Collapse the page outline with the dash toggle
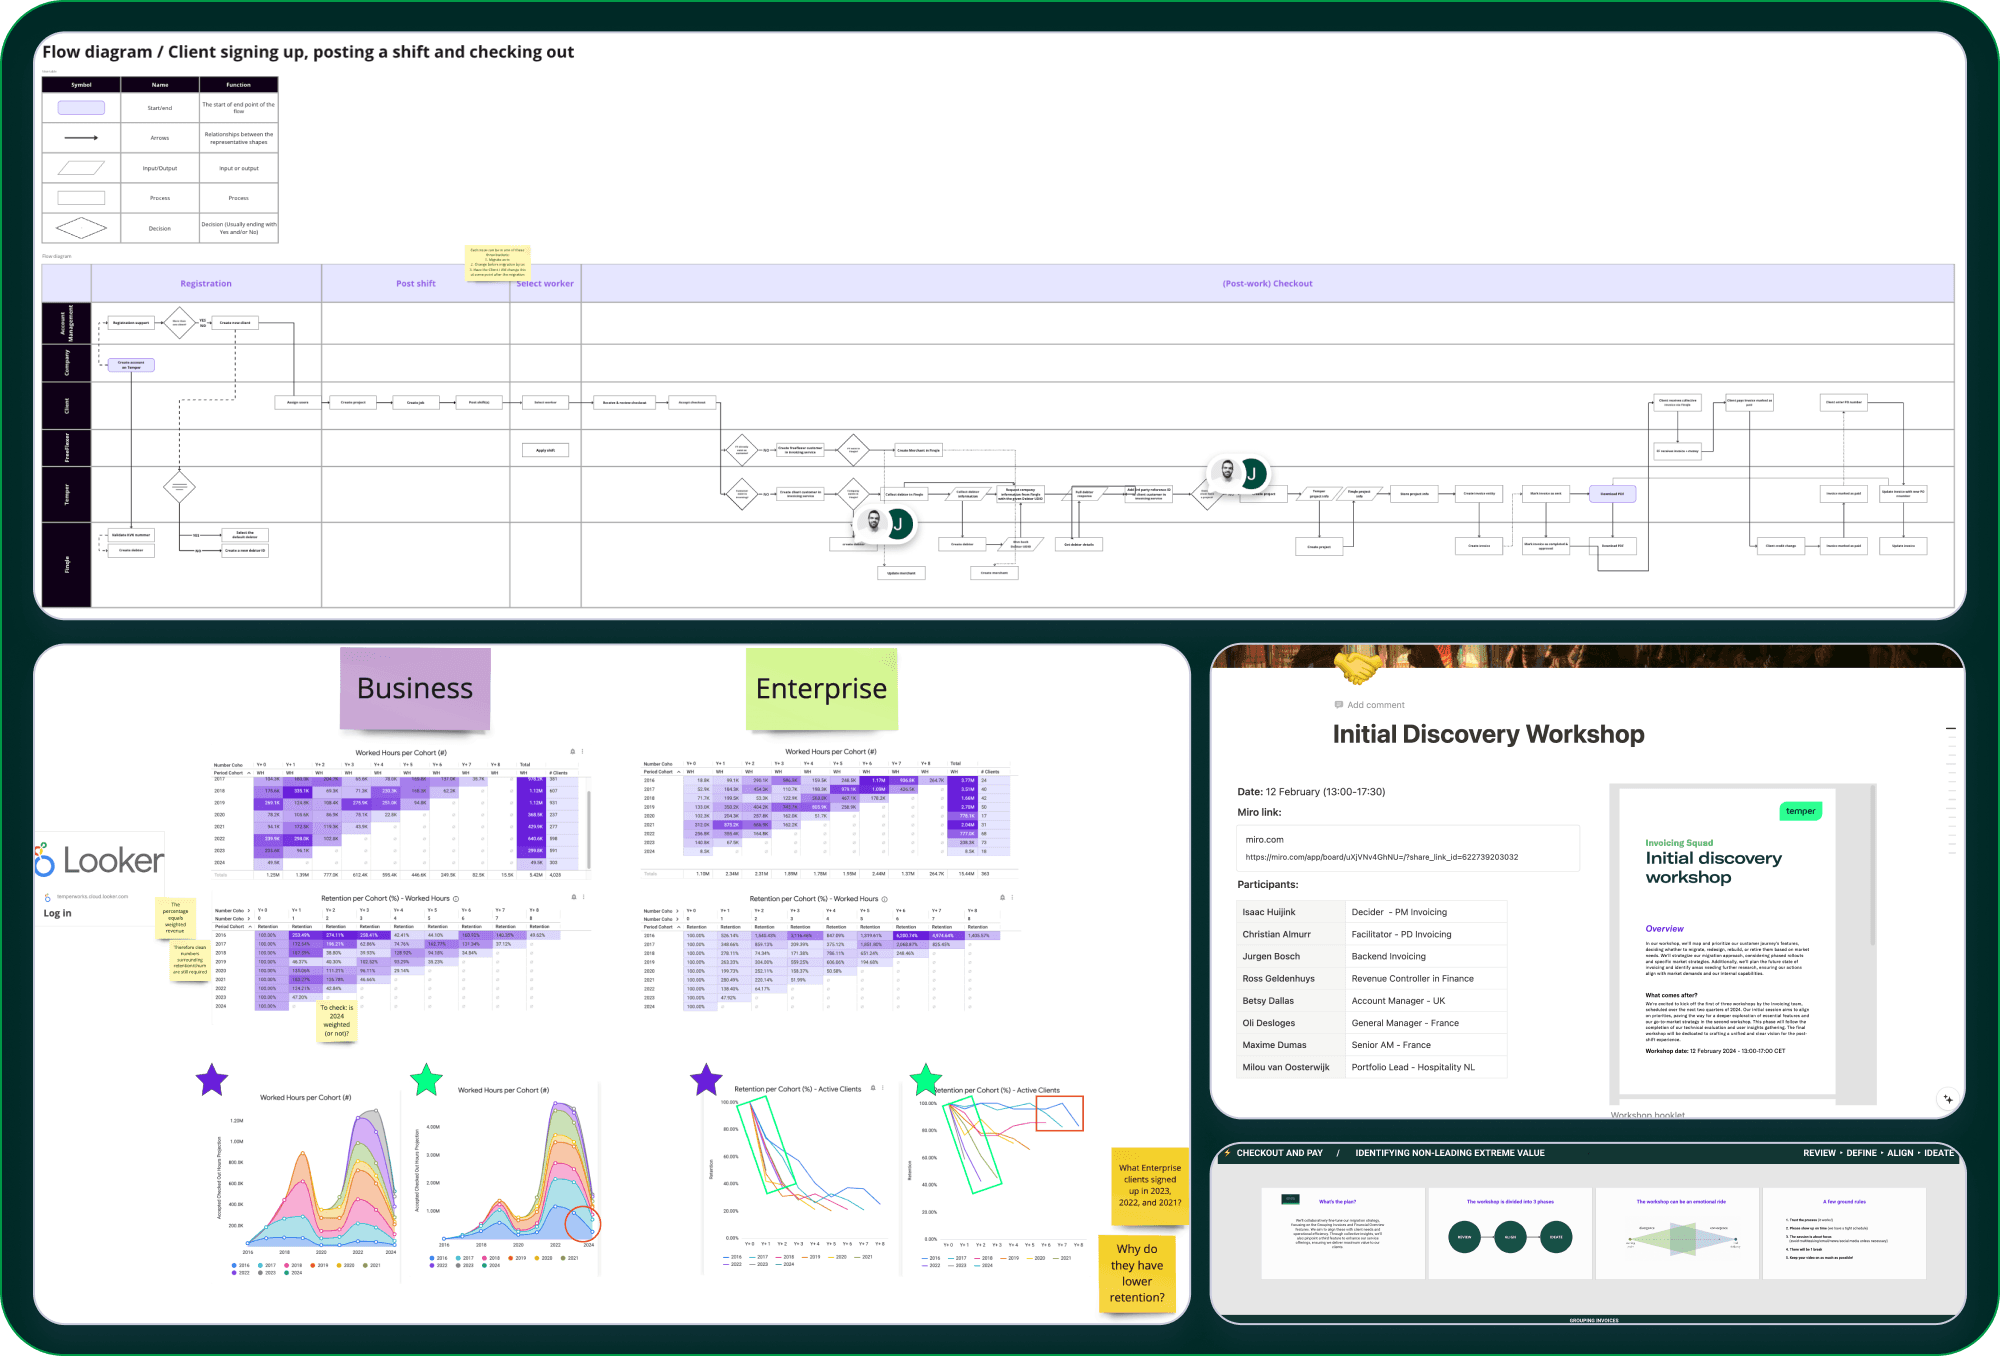This screenshot has width=2000, height=1356. (1951, 729)
